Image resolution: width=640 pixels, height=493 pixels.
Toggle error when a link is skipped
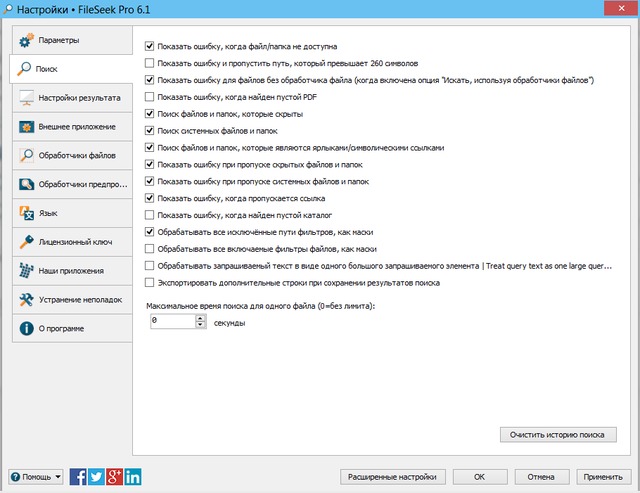149,198
